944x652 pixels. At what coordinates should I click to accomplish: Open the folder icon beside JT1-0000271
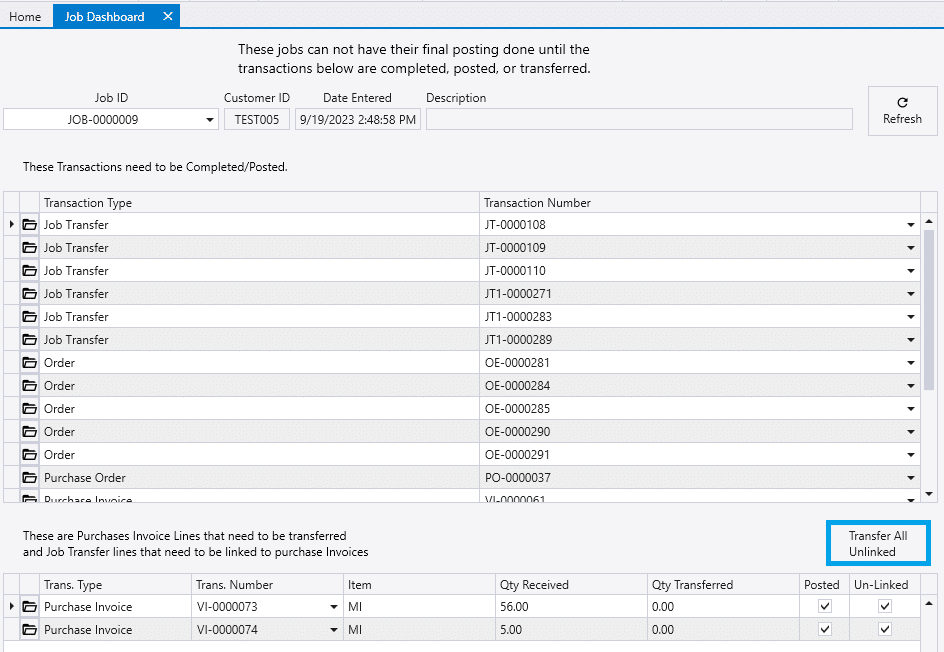tap(29, 293)
